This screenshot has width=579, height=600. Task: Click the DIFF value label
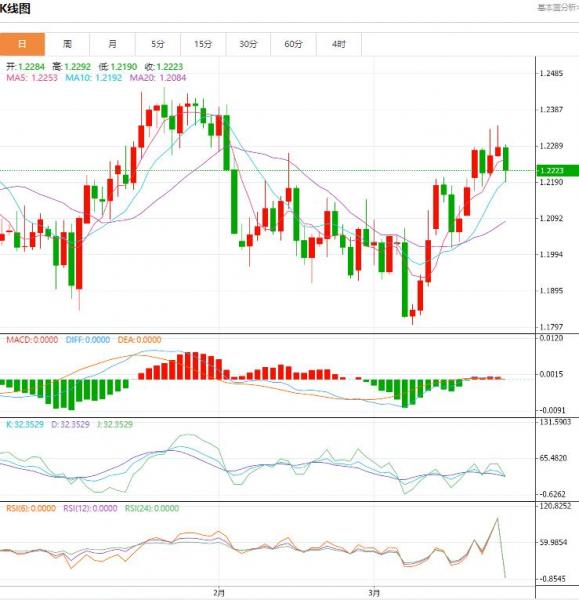(88, 340)
